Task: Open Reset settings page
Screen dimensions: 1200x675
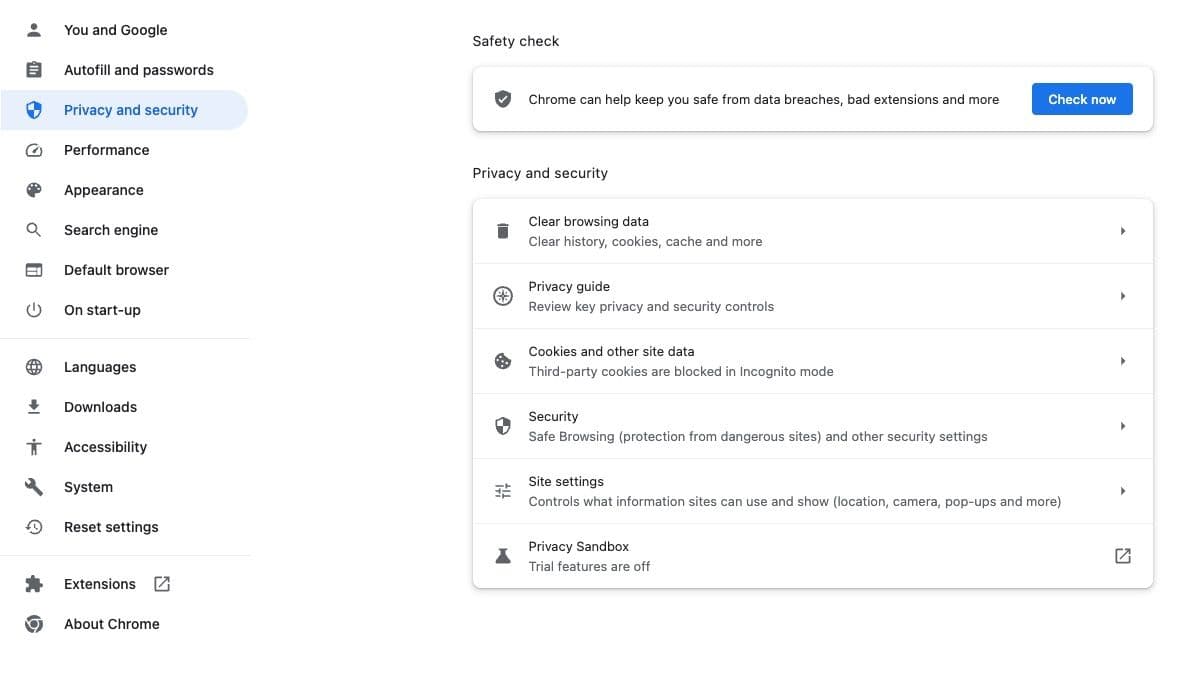Action: pyautogui.click(x=111, y=527)
